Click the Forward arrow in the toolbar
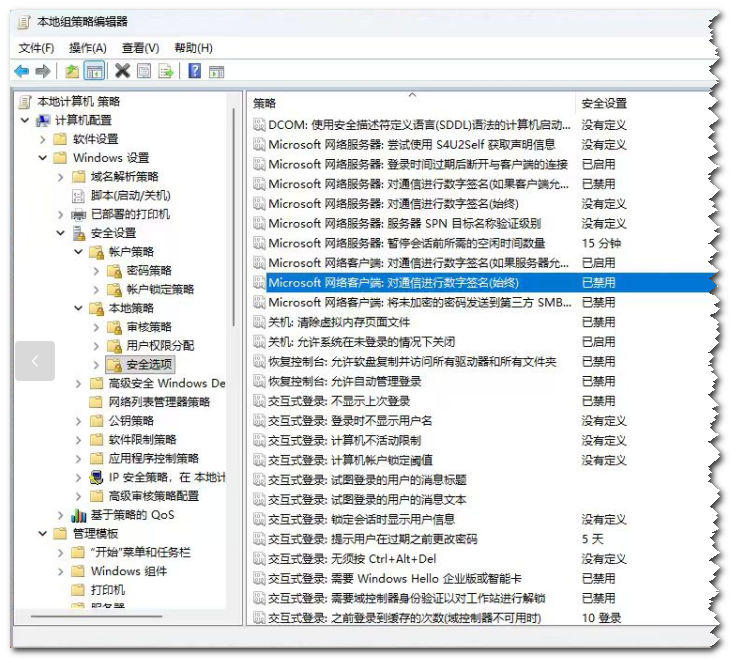The width and height of the screenshot is (737, 659). point(43,71)
